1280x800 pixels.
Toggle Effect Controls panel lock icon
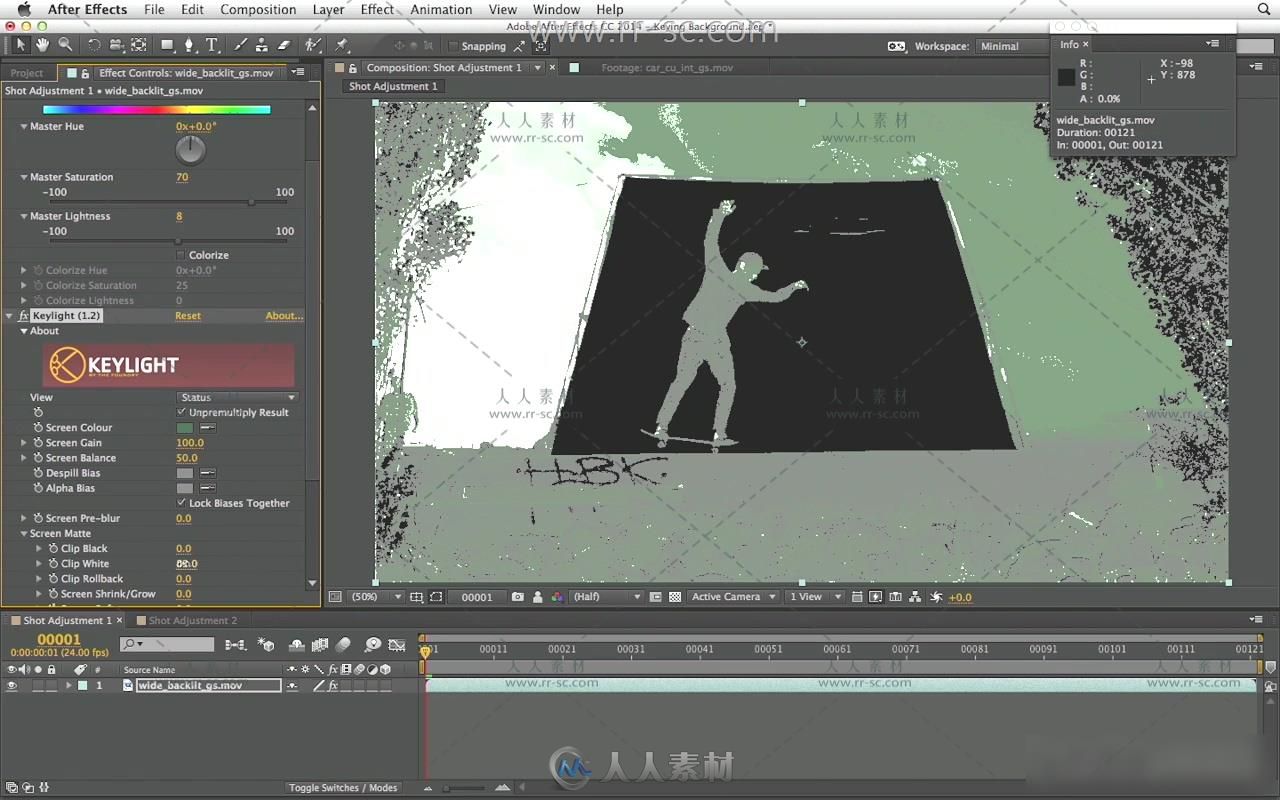coord(85,73)
